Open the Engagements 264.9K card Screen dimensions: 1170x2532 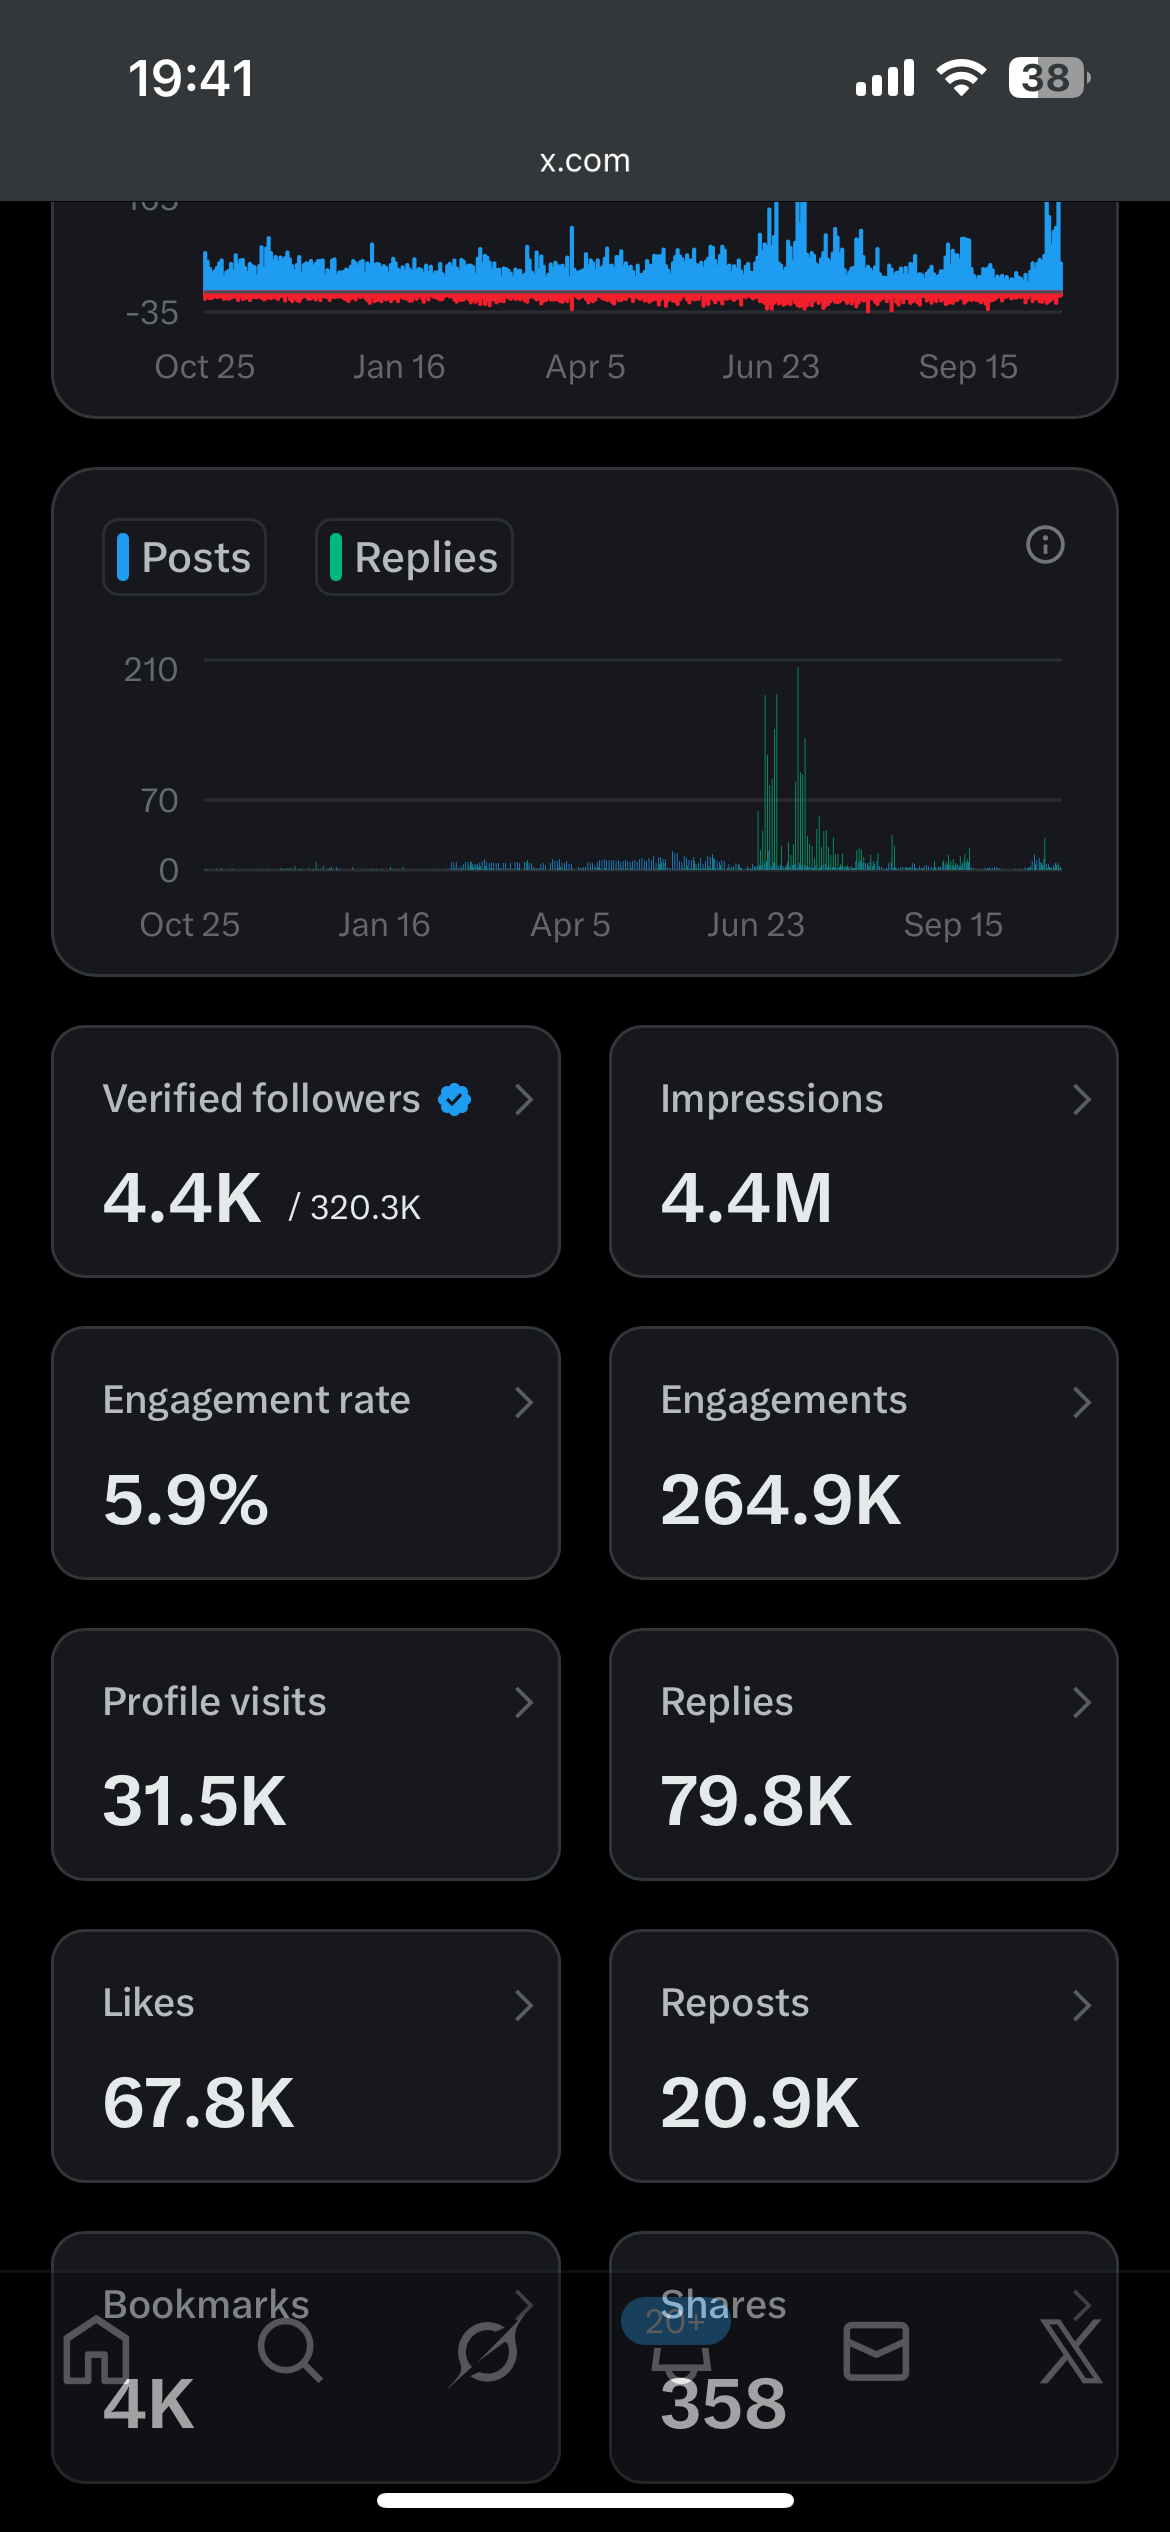[x=863, y=1453]
